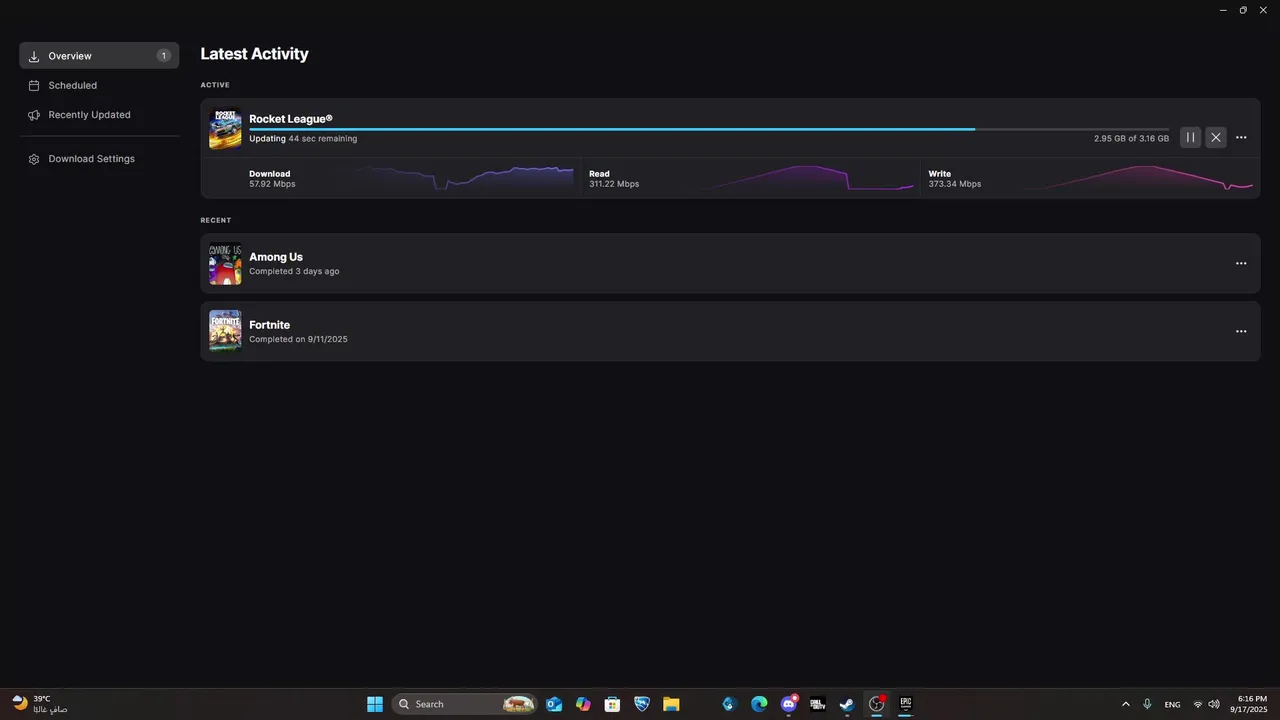This screenshot has height=720, width=1280.
Task: Open Among Us more options menu
Action: point(1241,264)
